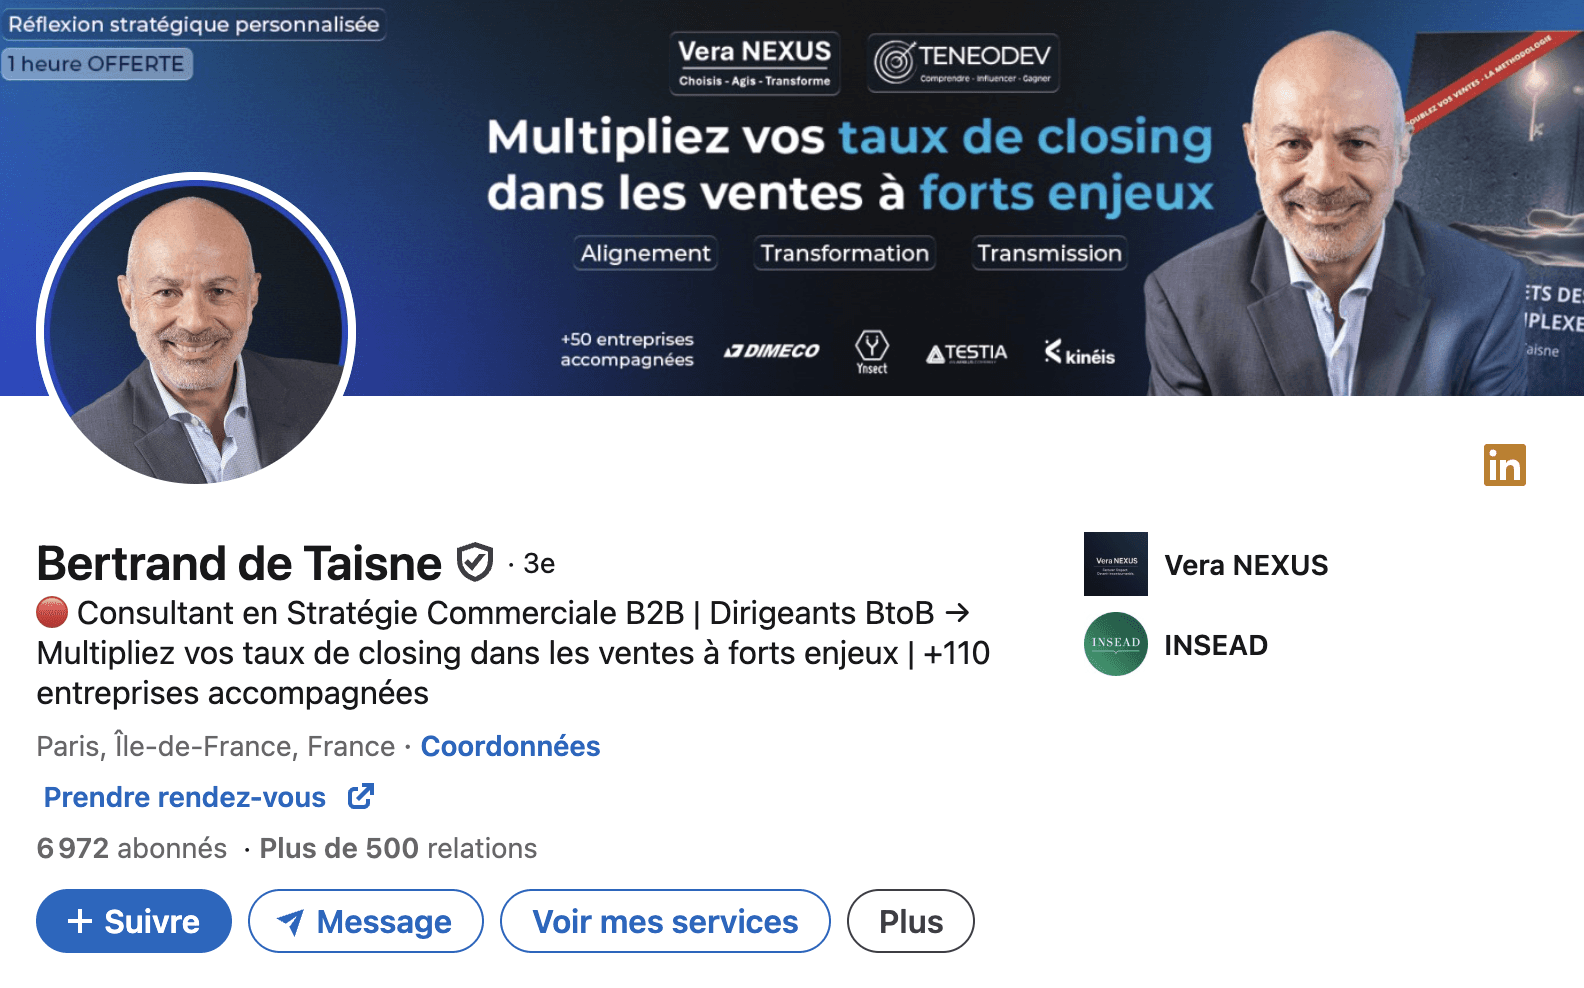Open the Prendre rendez-vous link
The width and height of the screenshot is (1584, 988).
(185, 797)
